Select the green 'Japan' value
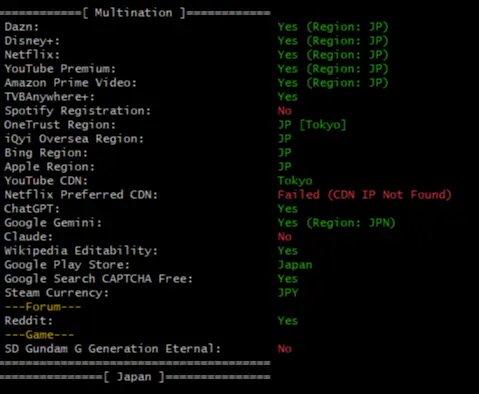This screenshot has height=394, width=479. coord(295,265)
